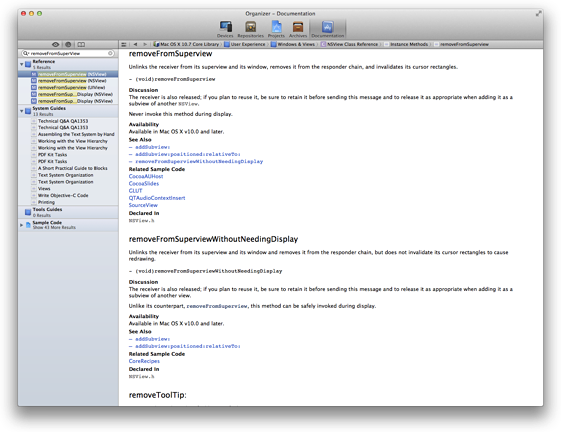Open the Archives toolbar icon

tap(298, 29)
